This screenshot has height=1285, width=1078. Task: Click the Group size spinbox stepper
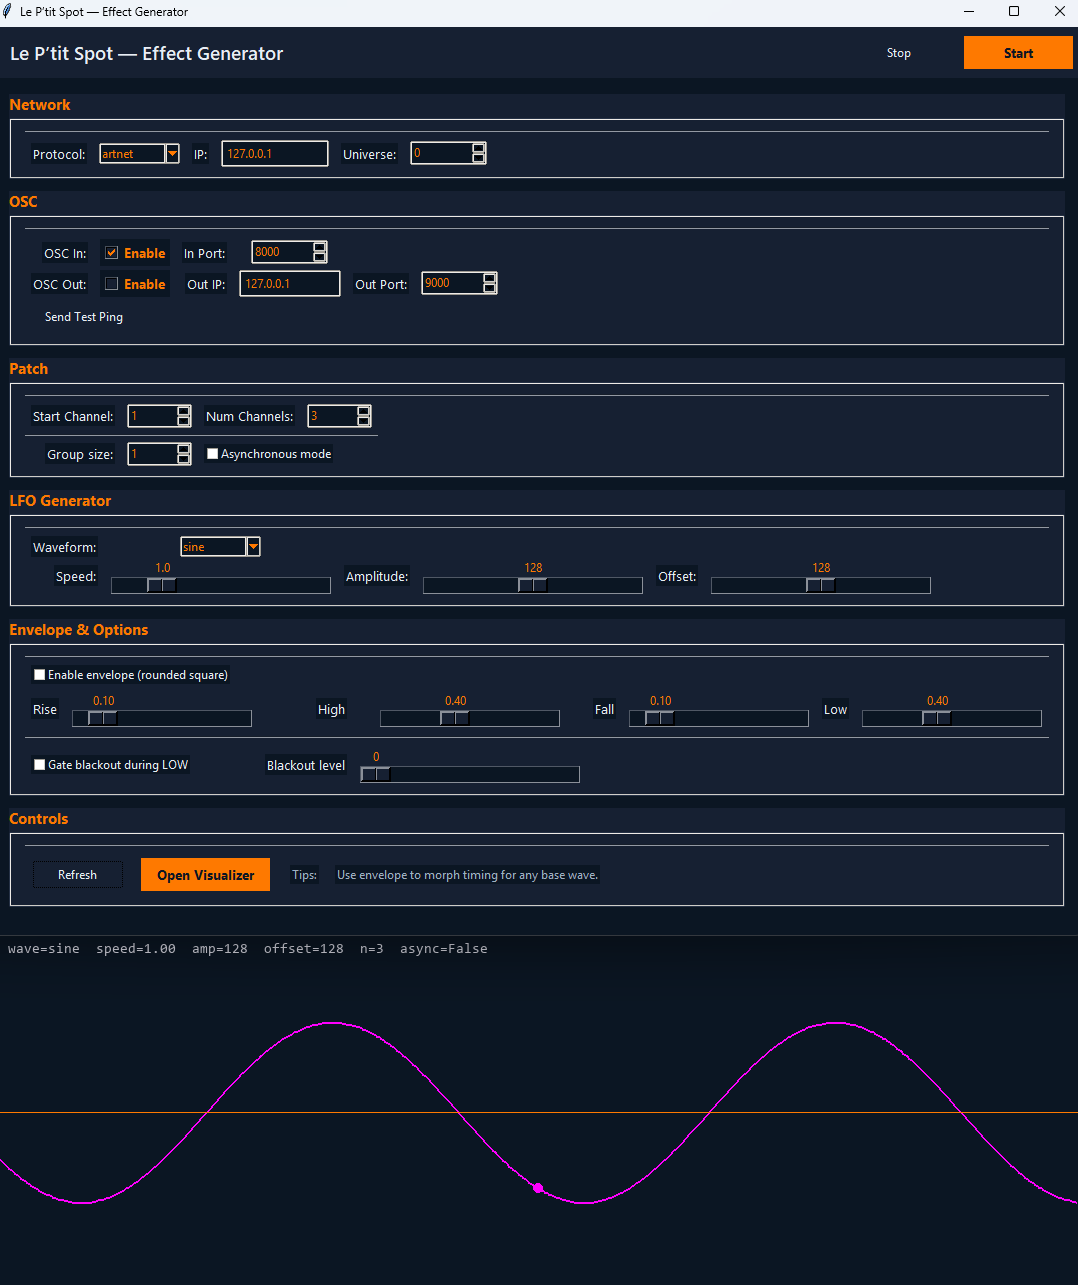tap(184, 454)
